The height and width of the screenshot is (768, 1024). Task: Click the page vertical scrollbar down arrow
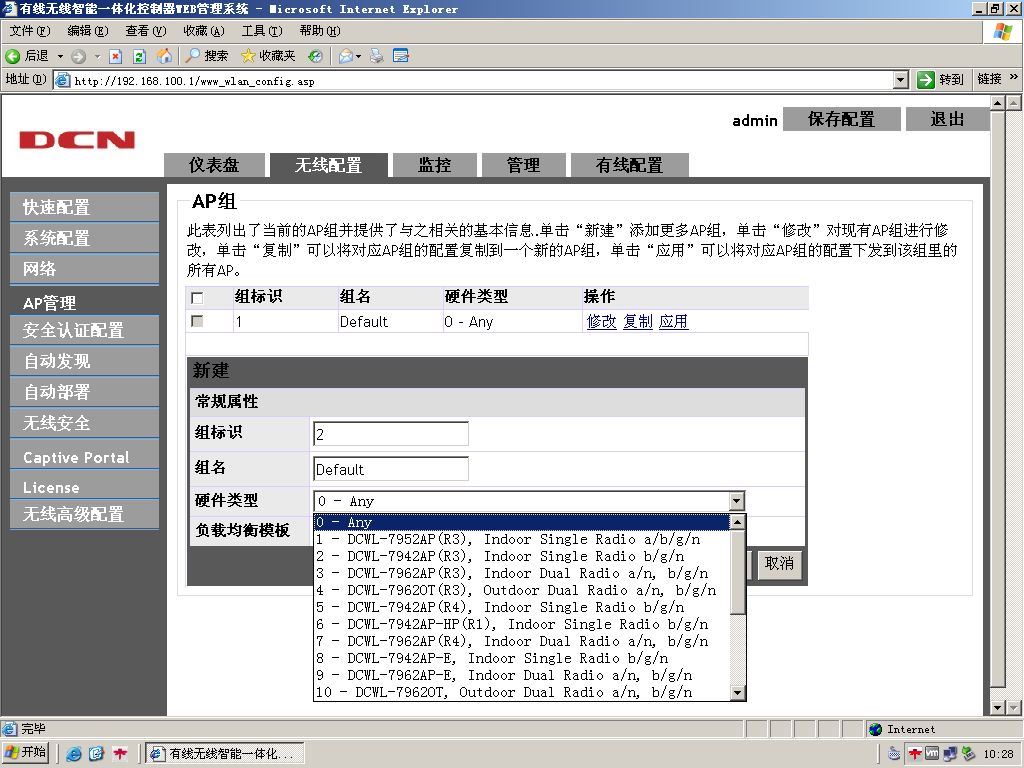click(x=997, y=708)
